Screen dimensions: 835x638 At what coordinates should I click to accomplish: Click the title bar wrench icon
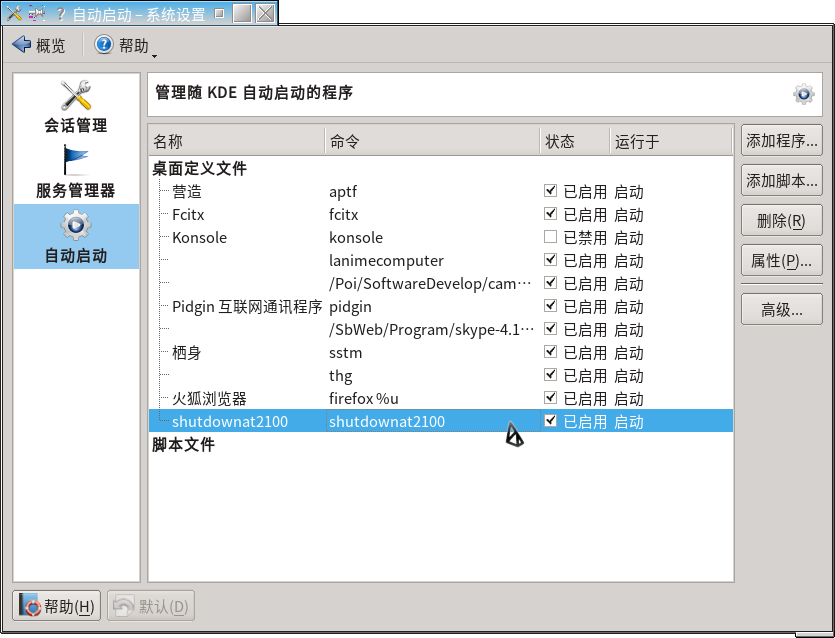13,13
